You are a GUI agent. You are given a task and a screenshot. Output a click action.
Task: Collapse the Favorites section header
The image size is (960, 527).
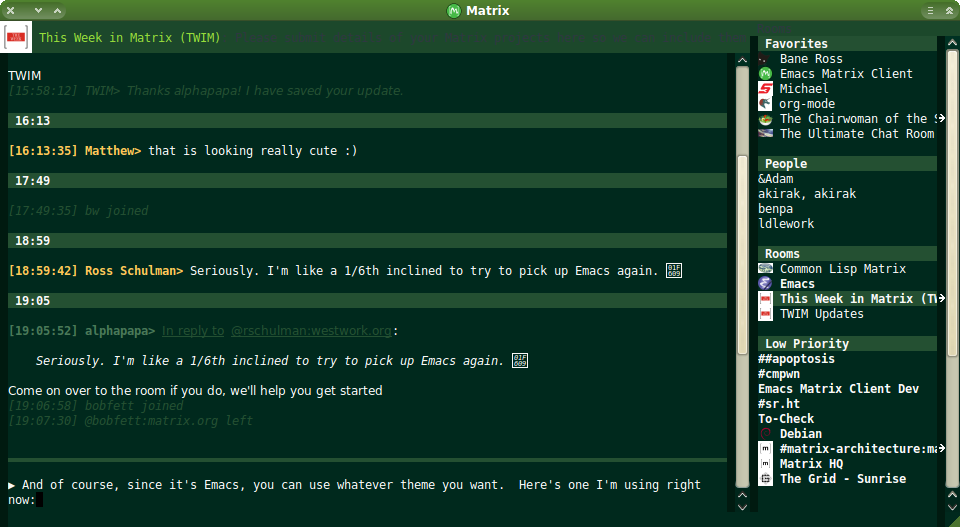796,44
